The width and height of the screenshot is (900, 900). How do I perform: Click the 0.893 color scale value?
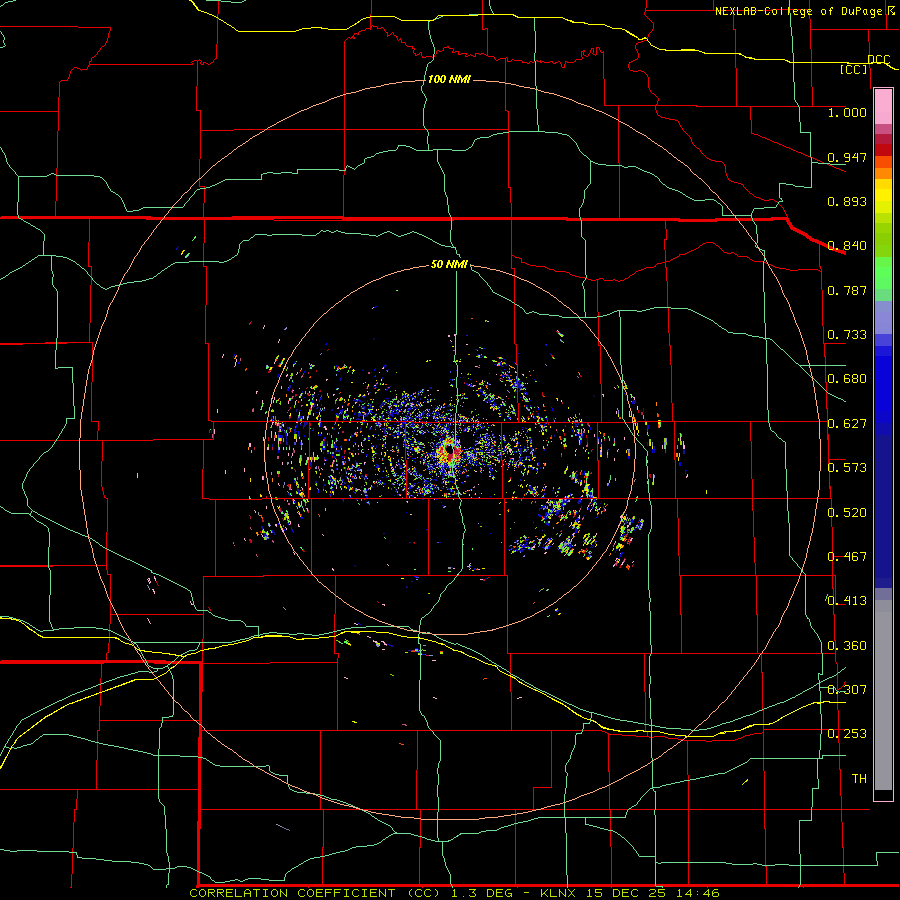[x=847, y=201]
